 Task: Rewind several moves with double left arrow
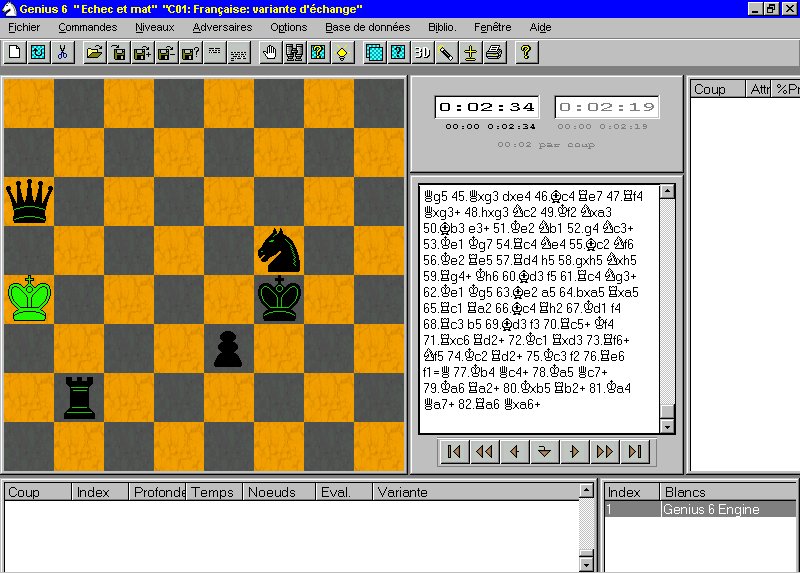tap(484, 452)
